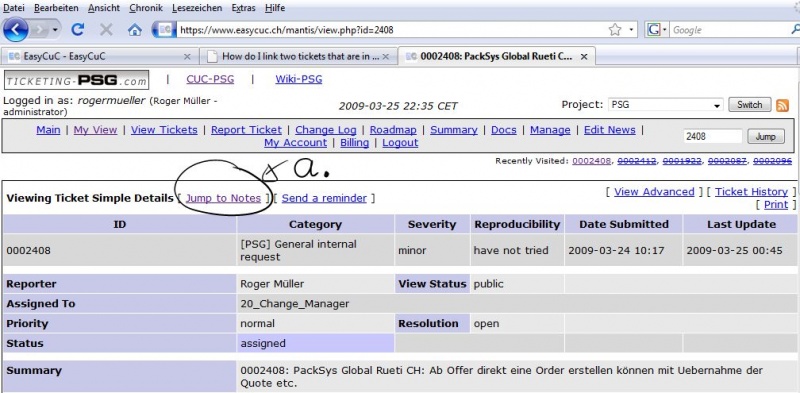This screenshot has height=393, width=800.
Task: Open Ticket History link
Action: (752, 192)
